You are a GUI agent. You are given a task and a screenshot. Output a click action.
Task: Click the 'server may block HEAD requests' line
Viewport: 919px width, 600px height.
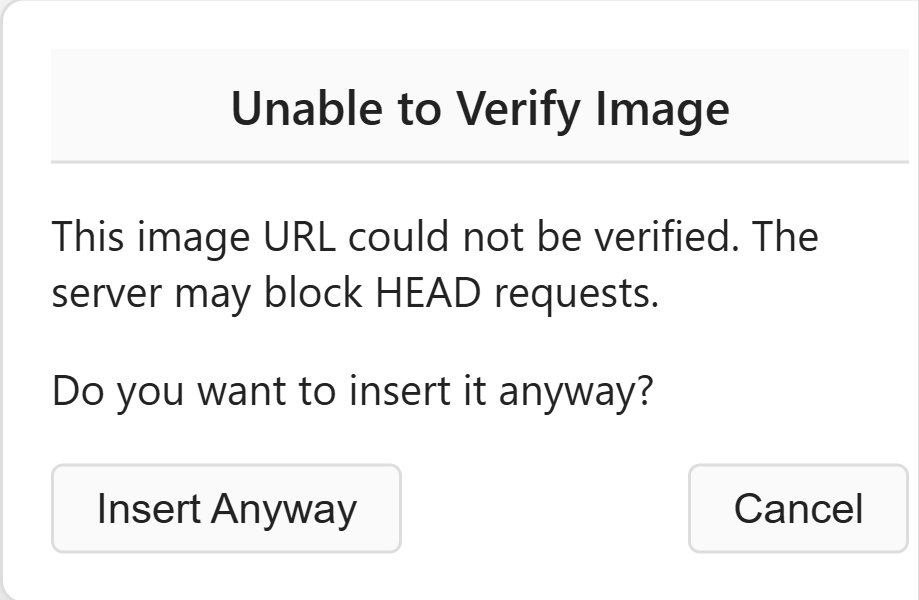(x=355, y=294)
